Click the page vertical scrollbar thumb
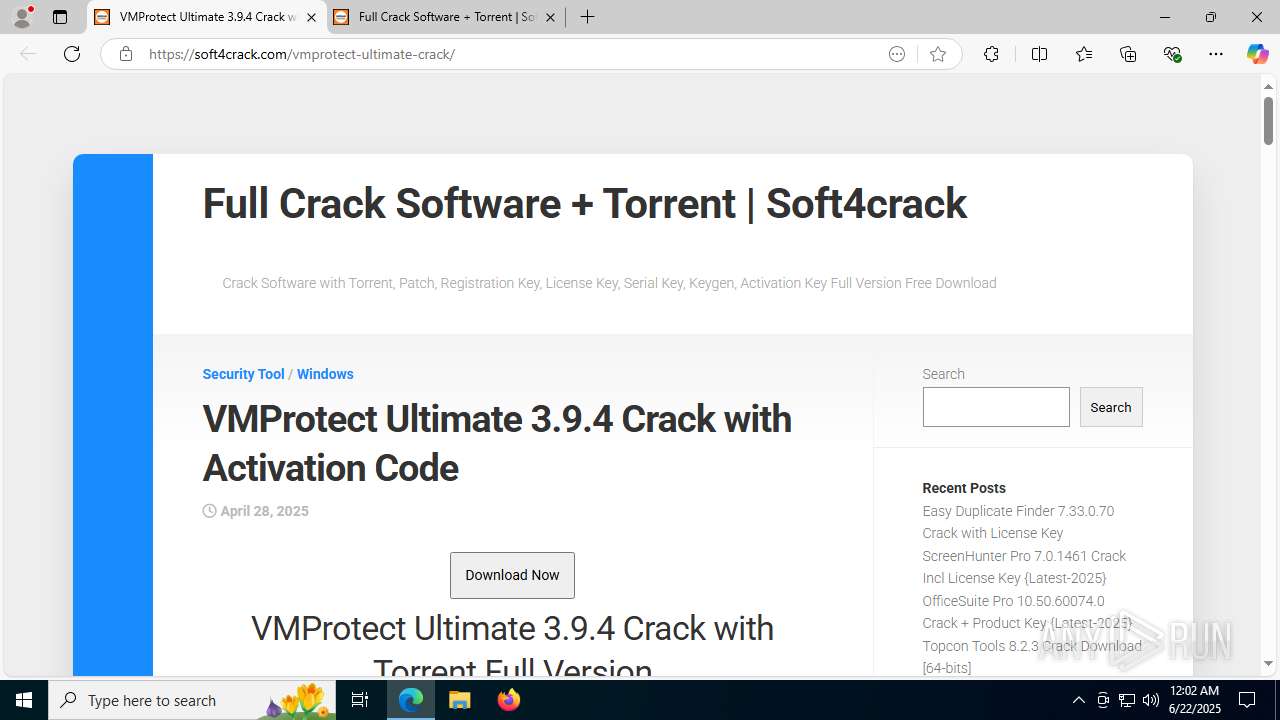Viewport: 1280px width, 720px height. click(x=1268, y=121)
